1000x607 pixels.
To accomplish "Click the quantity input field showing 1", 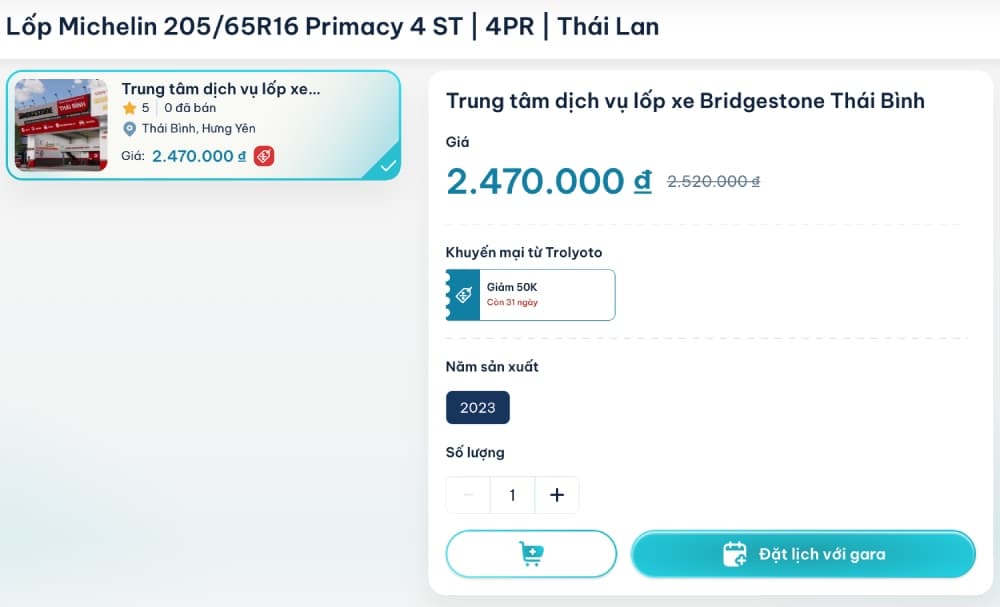I will (512, 495).
